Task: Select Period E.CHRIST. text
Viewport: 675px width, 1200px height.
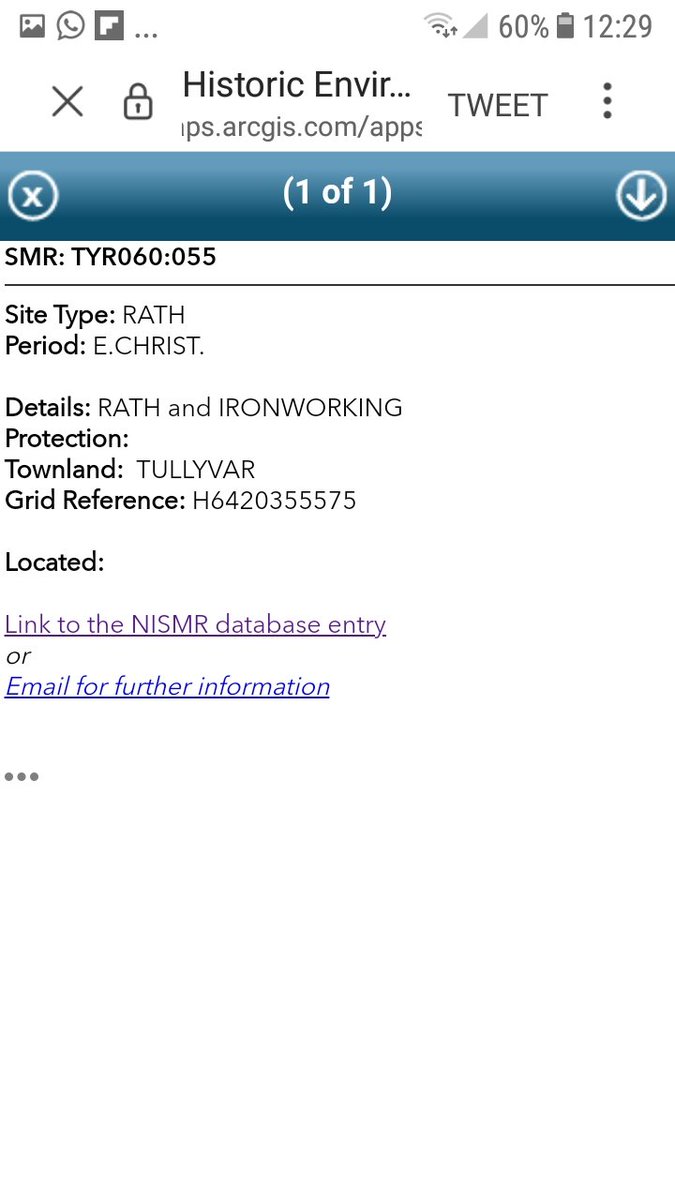Action: [x=105, y=346]
